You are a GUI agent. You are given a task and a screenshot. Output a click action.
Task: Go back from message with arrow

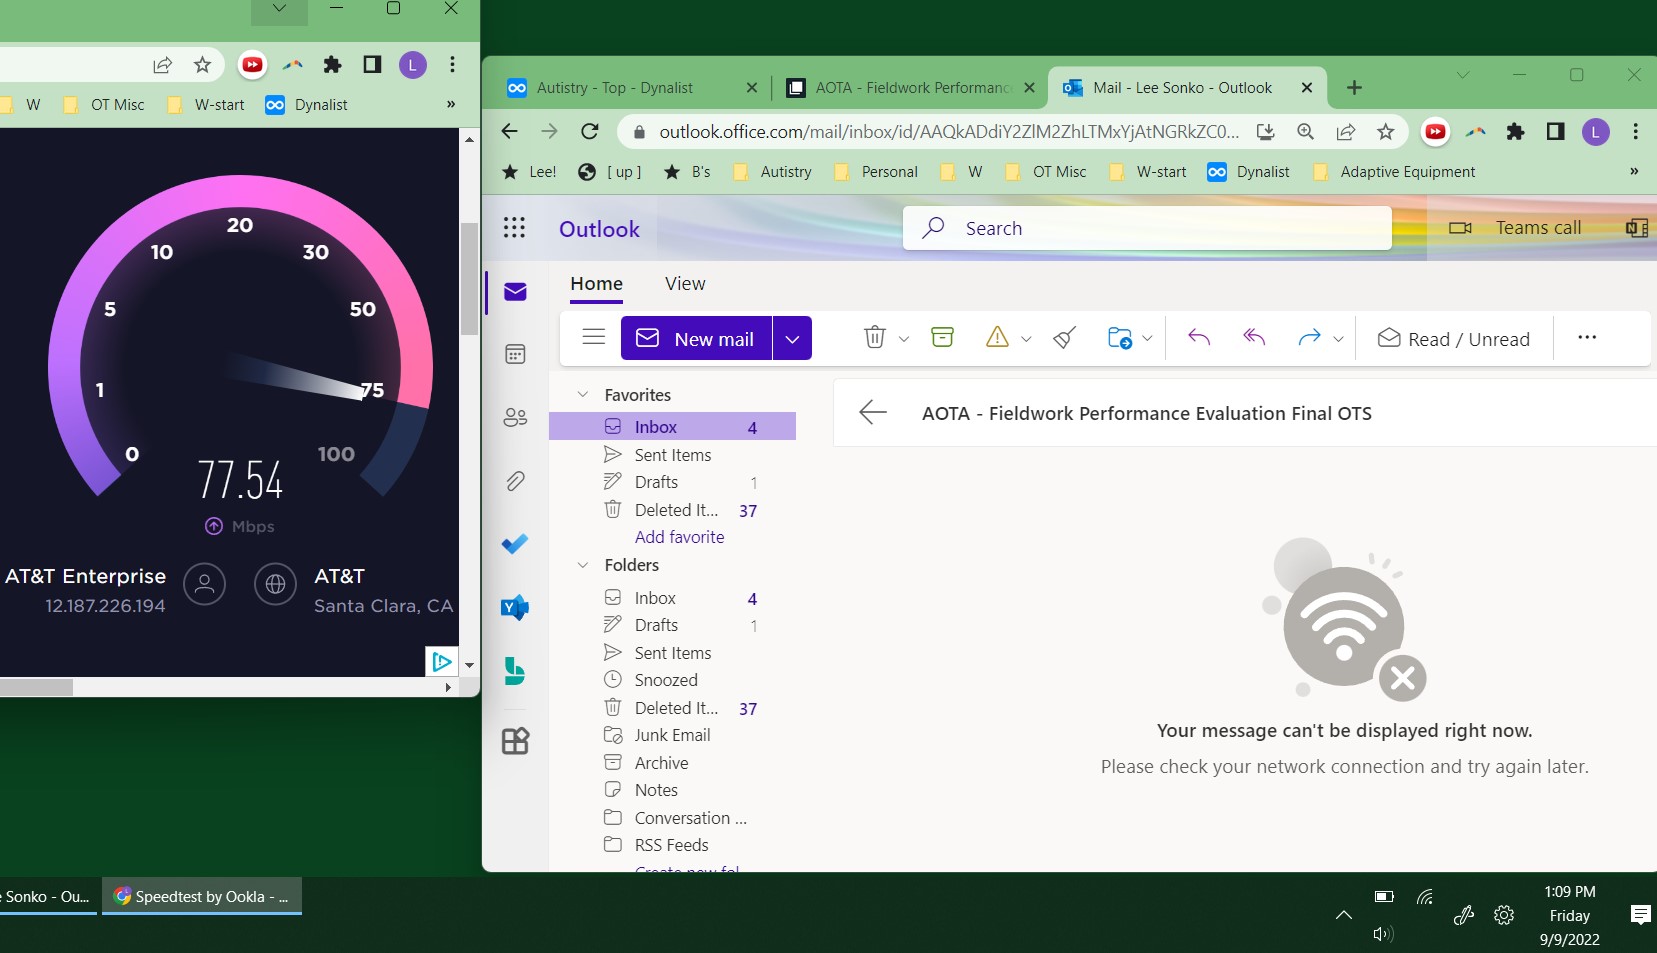click(x=873, y=412)
